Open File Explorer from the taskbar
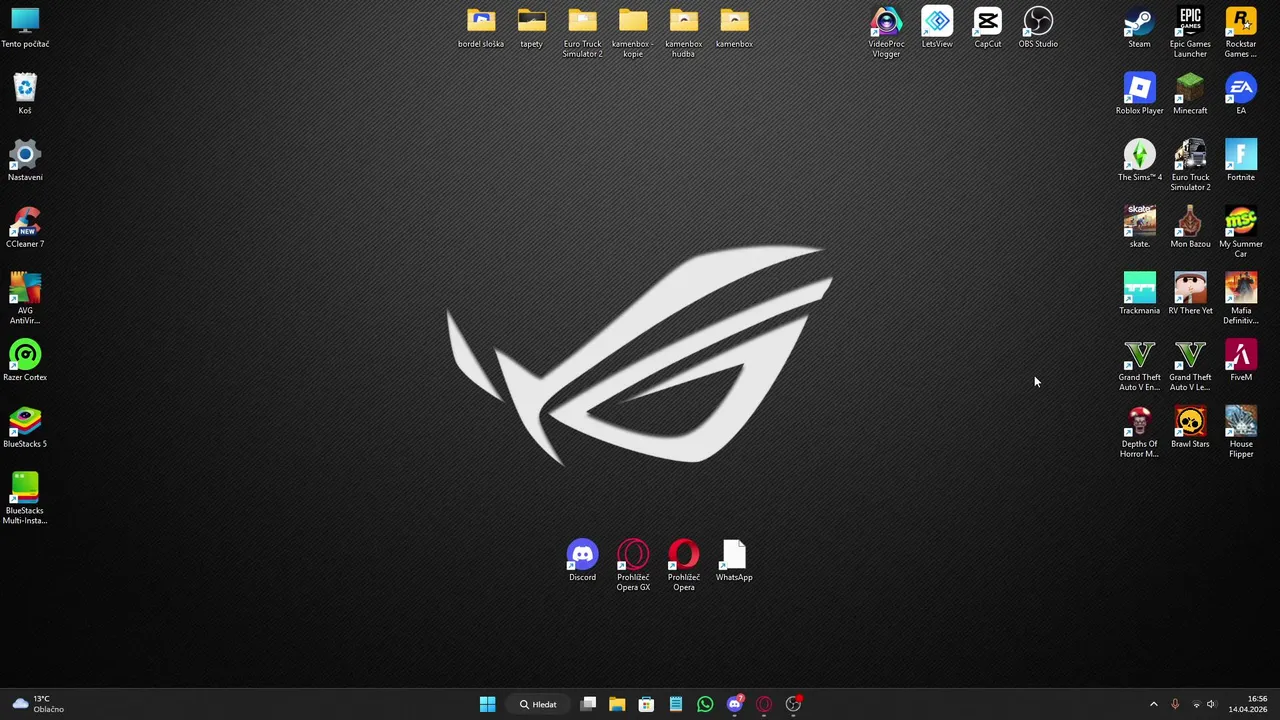1280x720 pixels. pos(617,704)
